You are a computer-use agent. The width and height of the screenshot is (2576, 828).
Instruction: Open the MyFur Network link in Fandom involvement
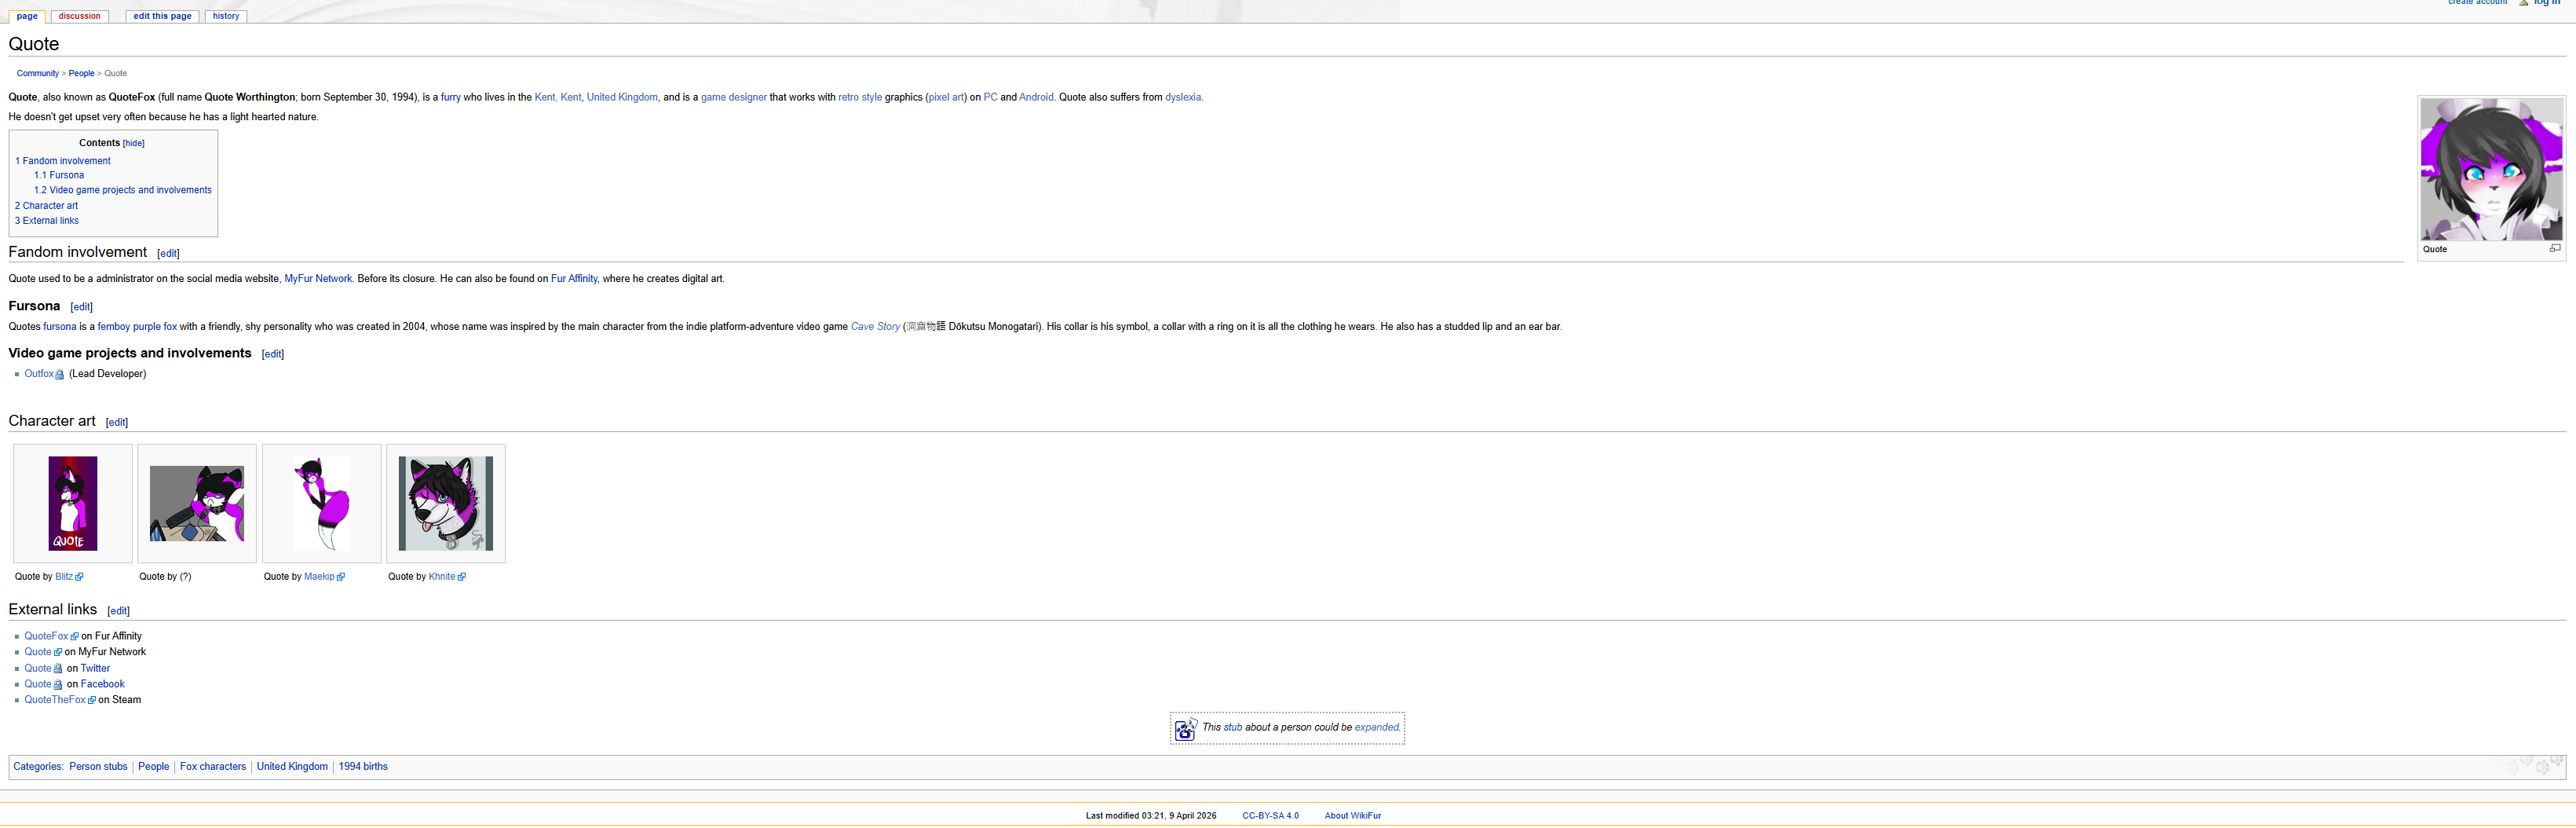[x=318, y=279]
